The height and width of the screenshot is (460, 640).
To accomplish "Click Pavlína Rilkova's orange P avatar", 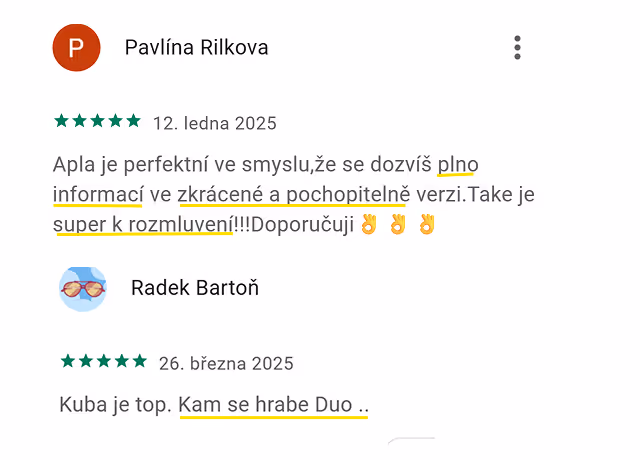I will pyautogui.click(x=76, y=48).
